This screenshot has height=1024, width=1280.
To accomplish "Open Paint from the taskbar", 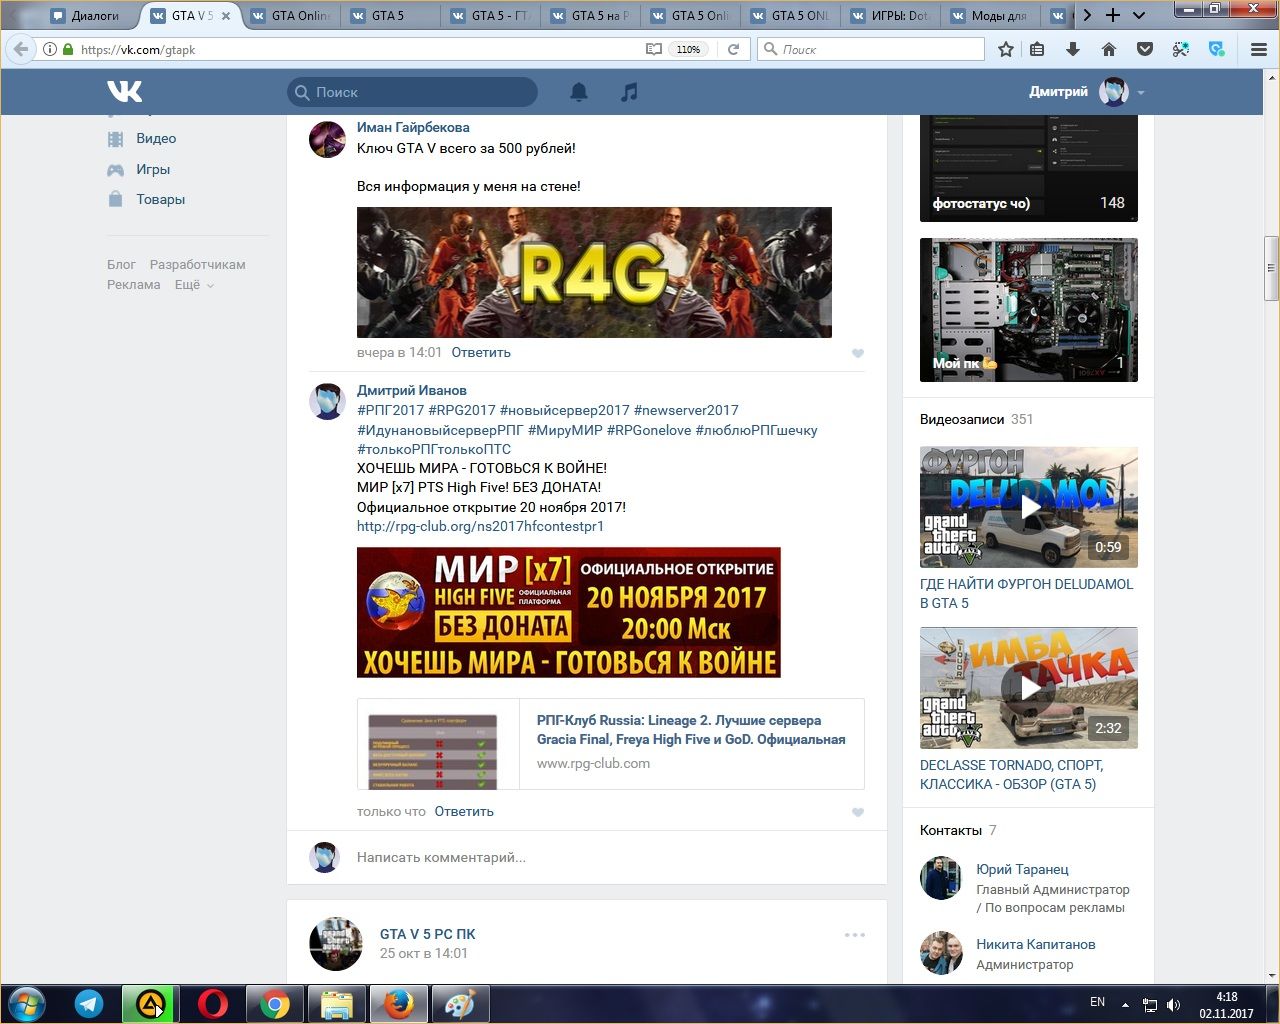I will click(x=461, y=1004).
